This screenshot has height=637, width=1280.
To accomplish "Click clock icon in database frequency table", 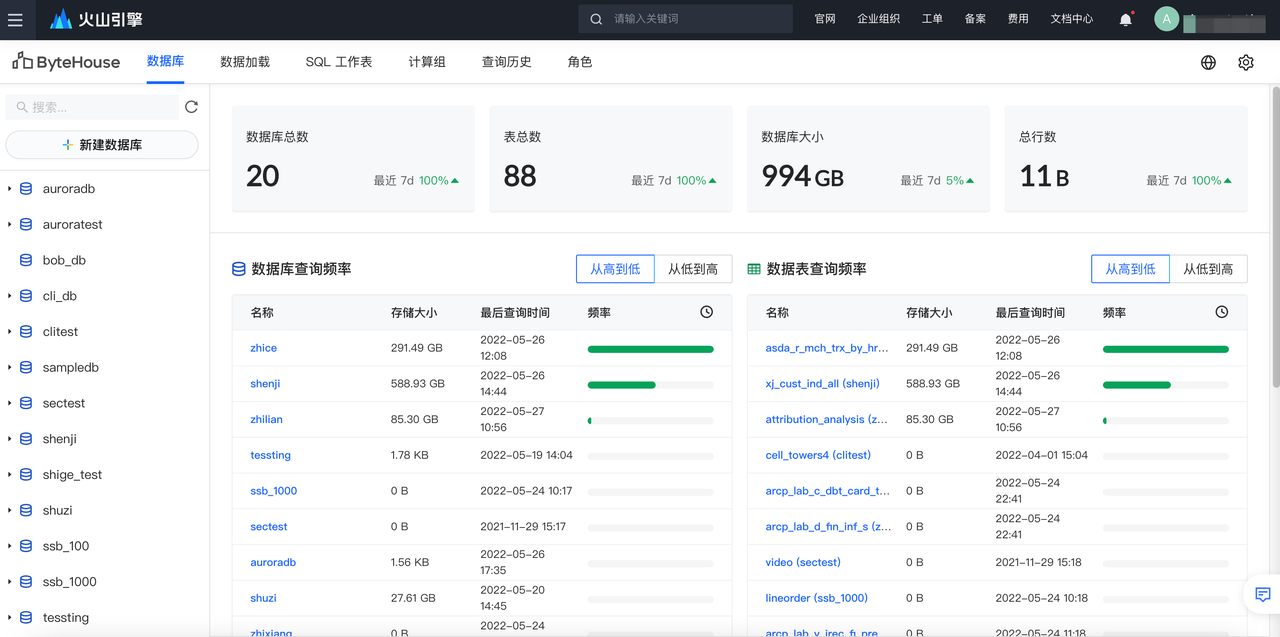I will tap(706, 312).
